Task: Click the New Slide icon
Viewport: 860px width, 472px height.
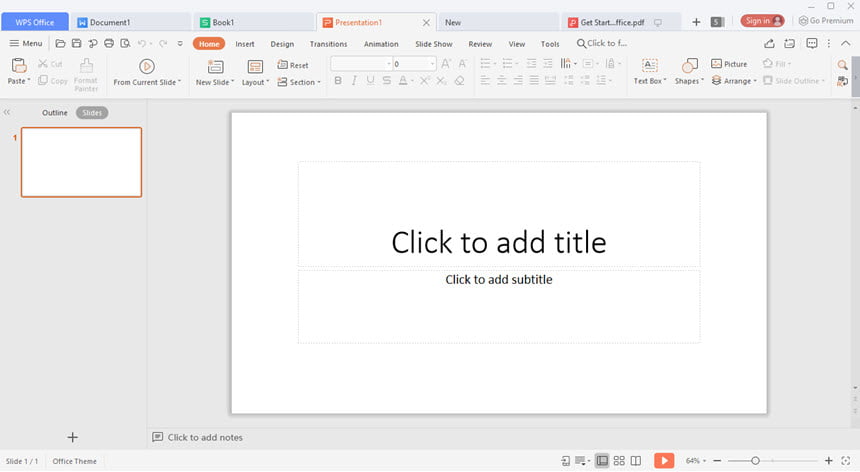Action: (215, 67)
